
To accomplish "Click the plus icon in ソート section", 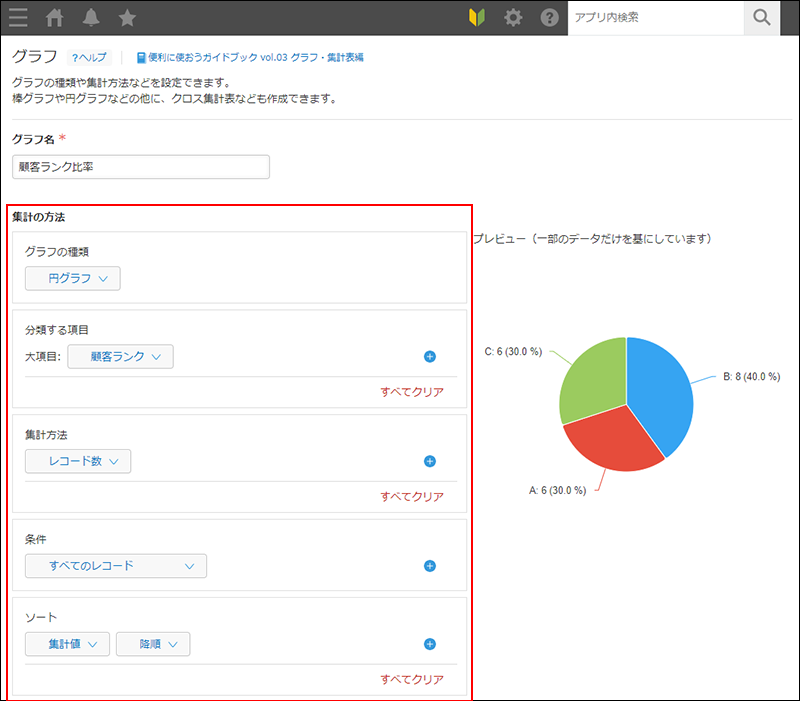I will [x=430, y=644].
